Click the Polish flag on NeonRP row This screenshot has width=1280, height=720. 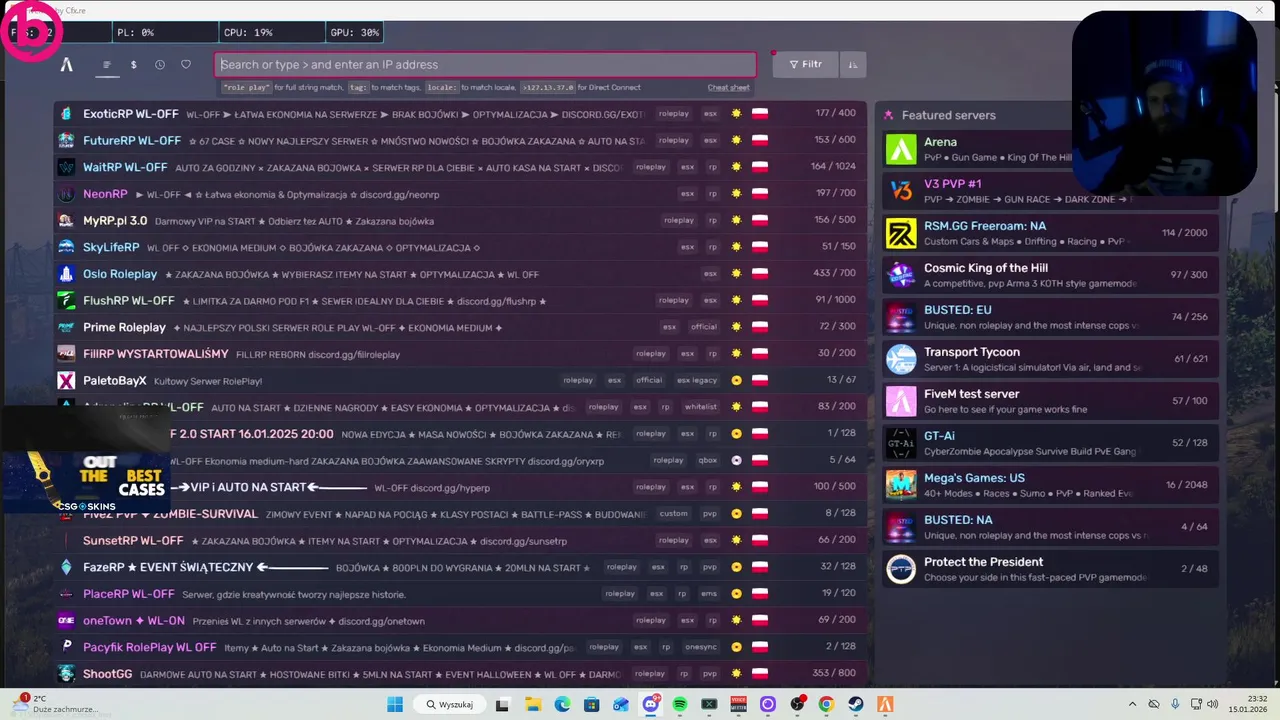click(x=760, y=194)
